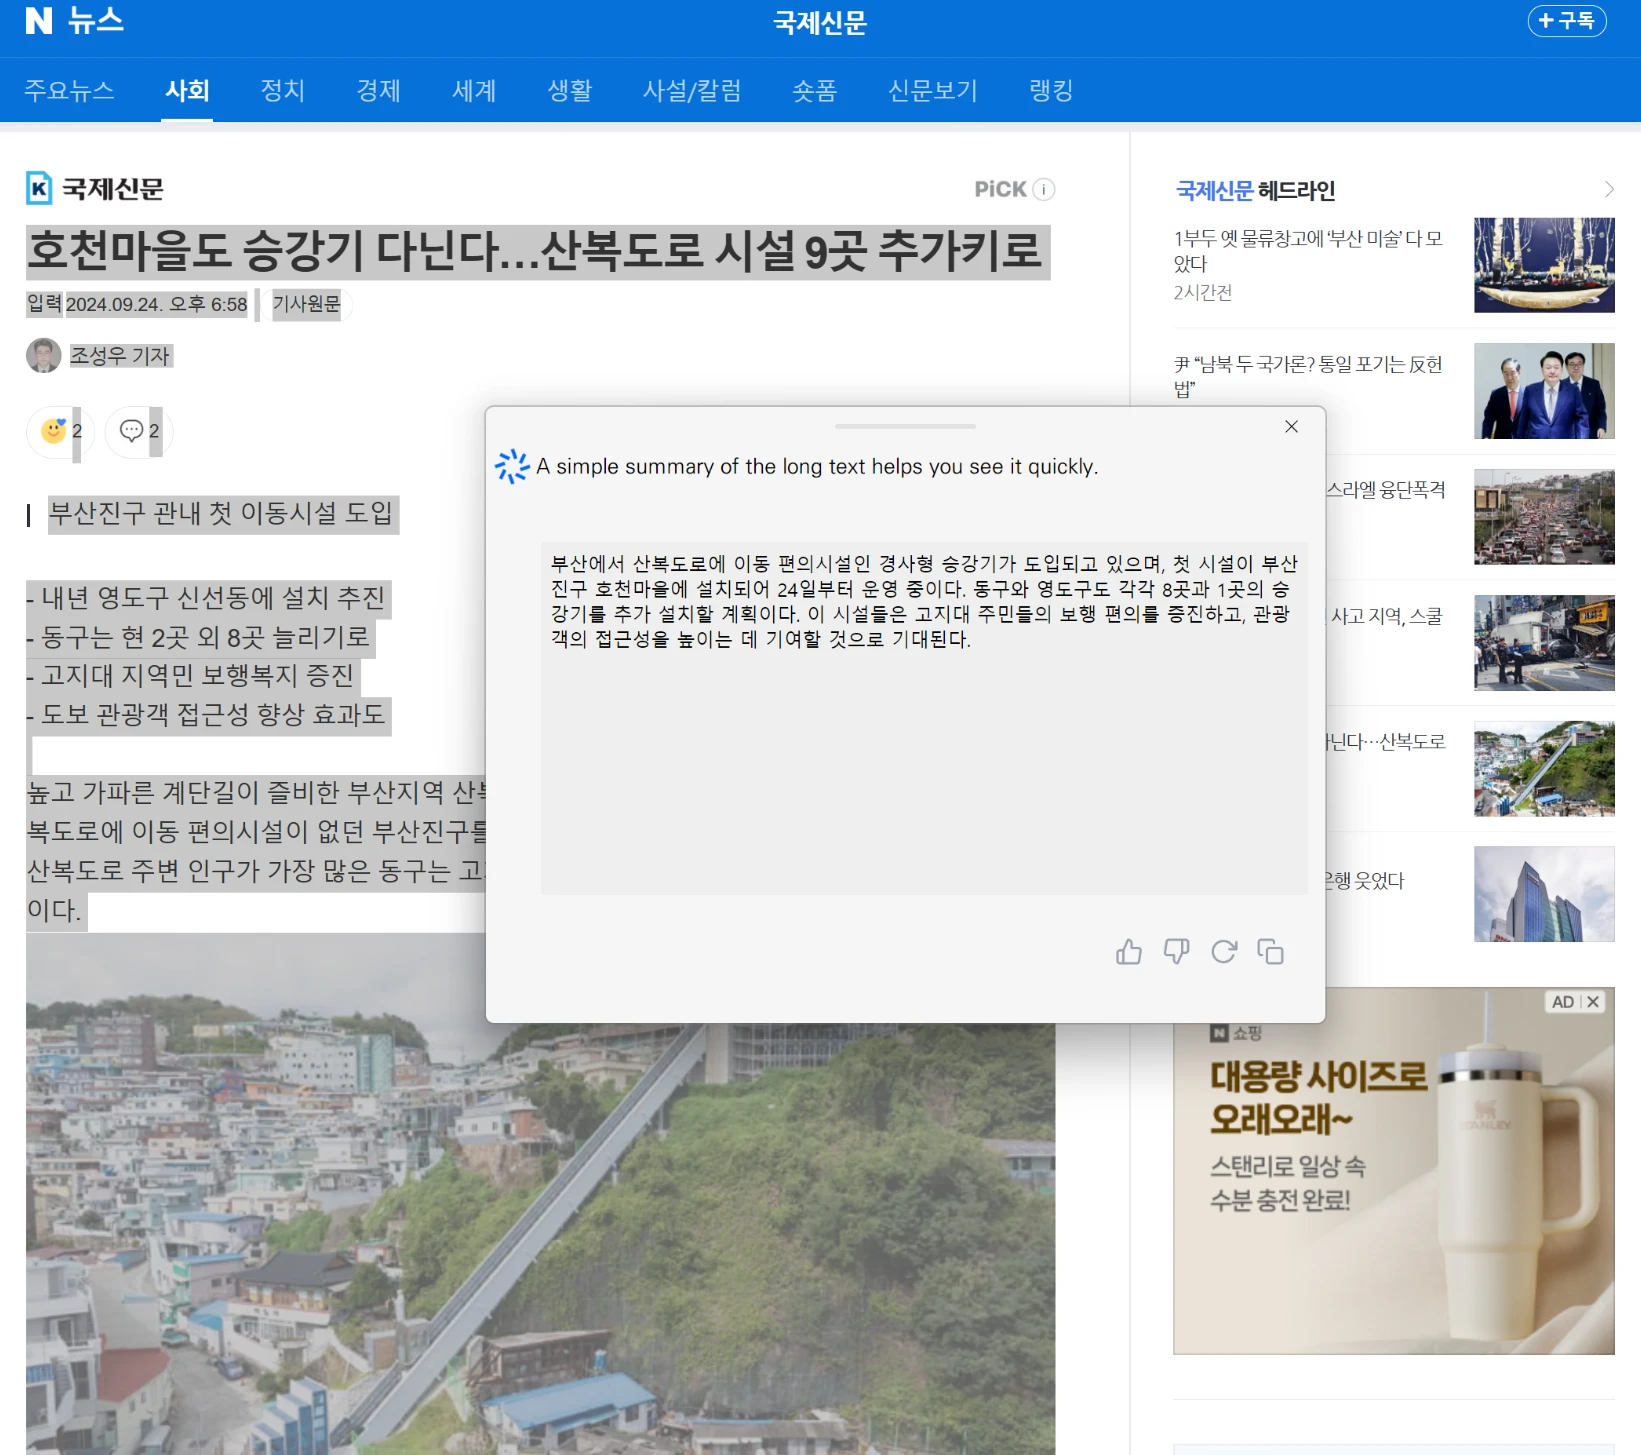Open the 기사원문 original article link
This screenshot has height=1455, width=1641.
point(306,304)
